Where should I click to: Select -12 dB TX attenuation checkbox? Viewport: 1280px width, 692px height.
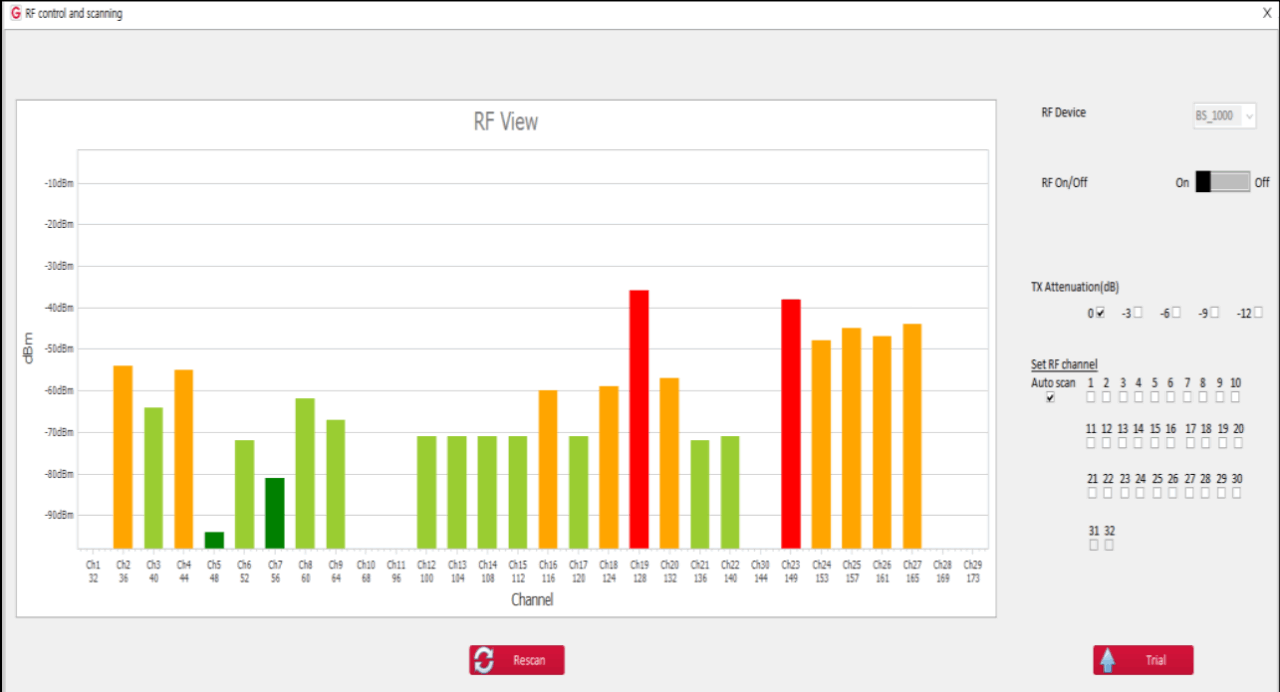pyautogui.click(x=1258, y=313)
